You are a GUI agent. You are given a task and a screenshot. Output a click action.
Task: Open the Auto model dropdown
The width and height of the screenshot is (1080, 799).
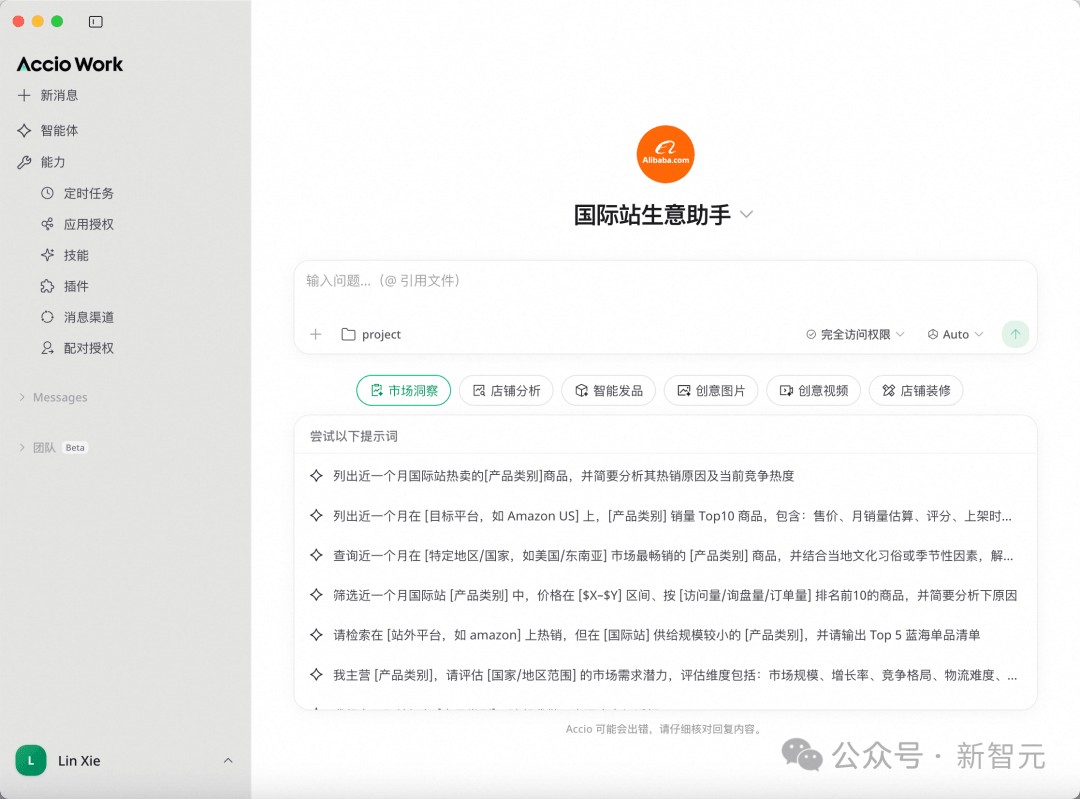tap(955, 334)
